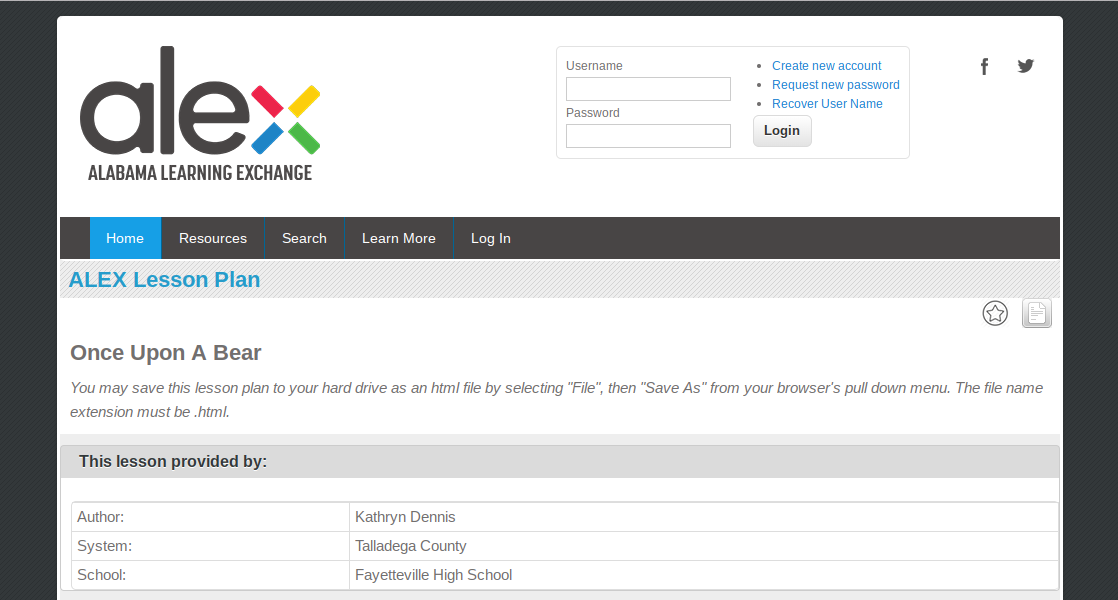Click the ALEX Lesson Plan heading
The width and height of the screenshot is (1118, 600).
point(164,280)
